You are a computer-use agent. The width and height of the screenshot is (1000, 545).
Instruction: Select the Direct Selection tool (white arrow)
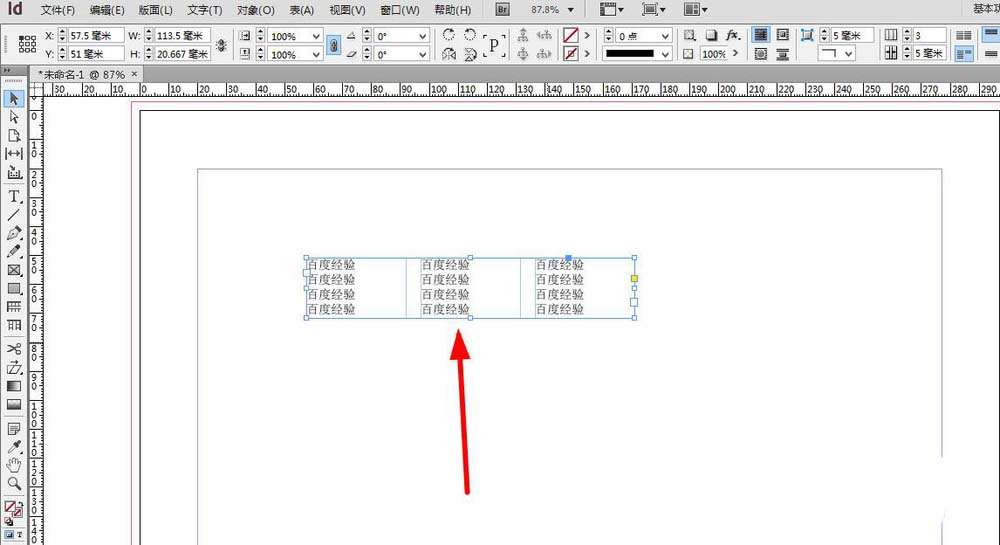coord(14,117)
